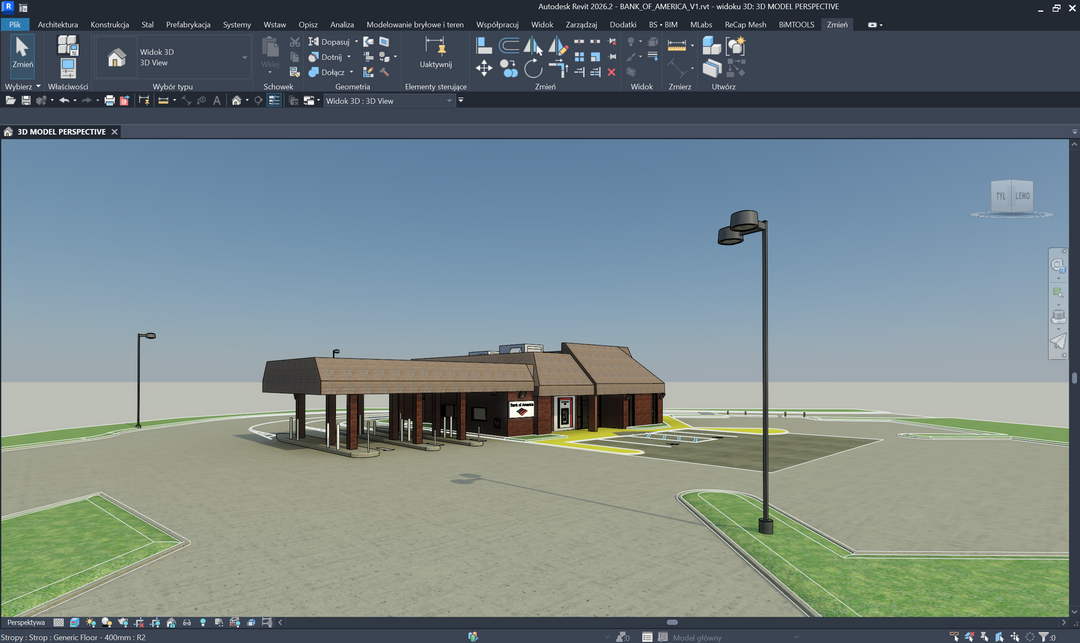Open the Widok 3D type selector dropdown
The image size is (1080, 643).
245,57
